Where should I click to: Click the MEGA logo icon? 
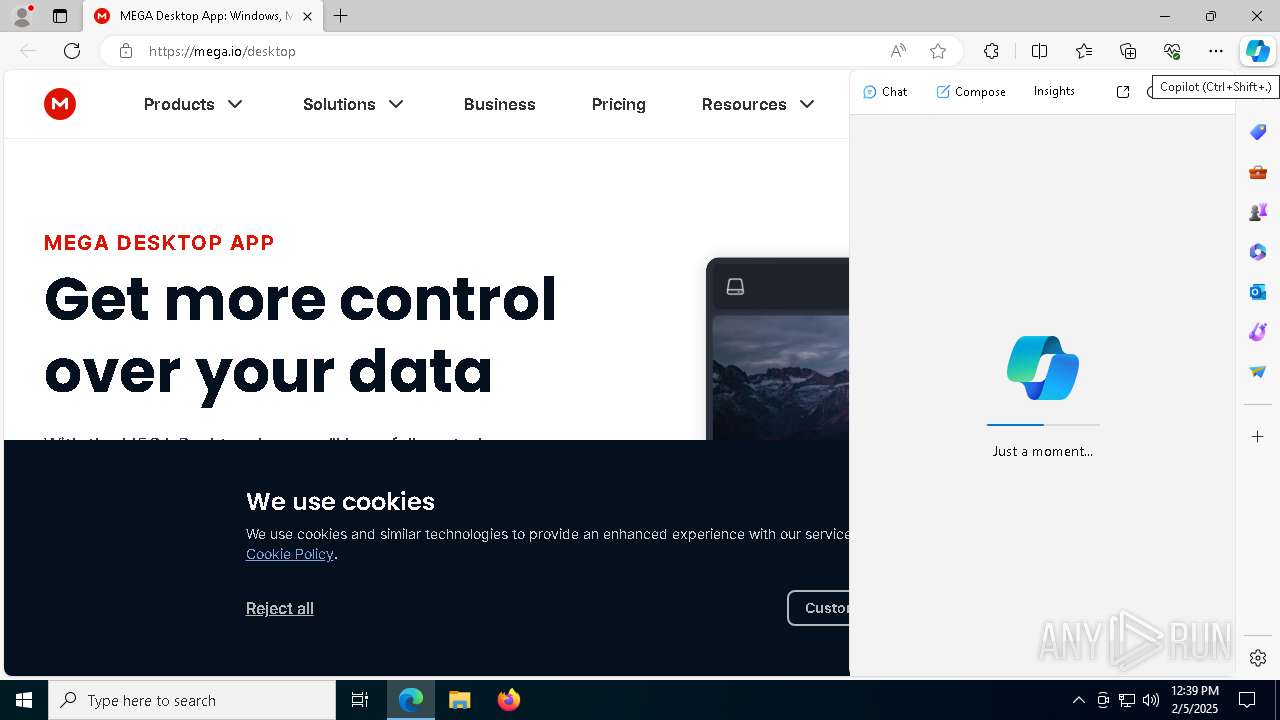(x=60, y=104)
